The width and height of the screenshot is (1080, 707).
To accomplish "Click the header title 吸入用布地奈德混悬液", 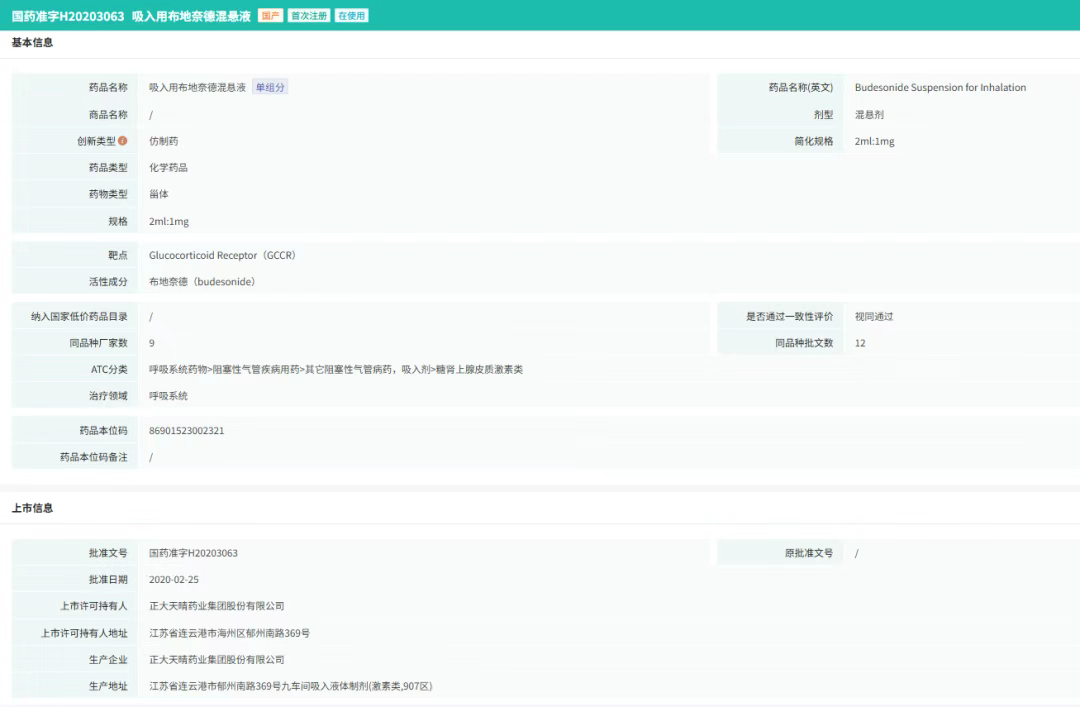I will click(x=191, y=16).
